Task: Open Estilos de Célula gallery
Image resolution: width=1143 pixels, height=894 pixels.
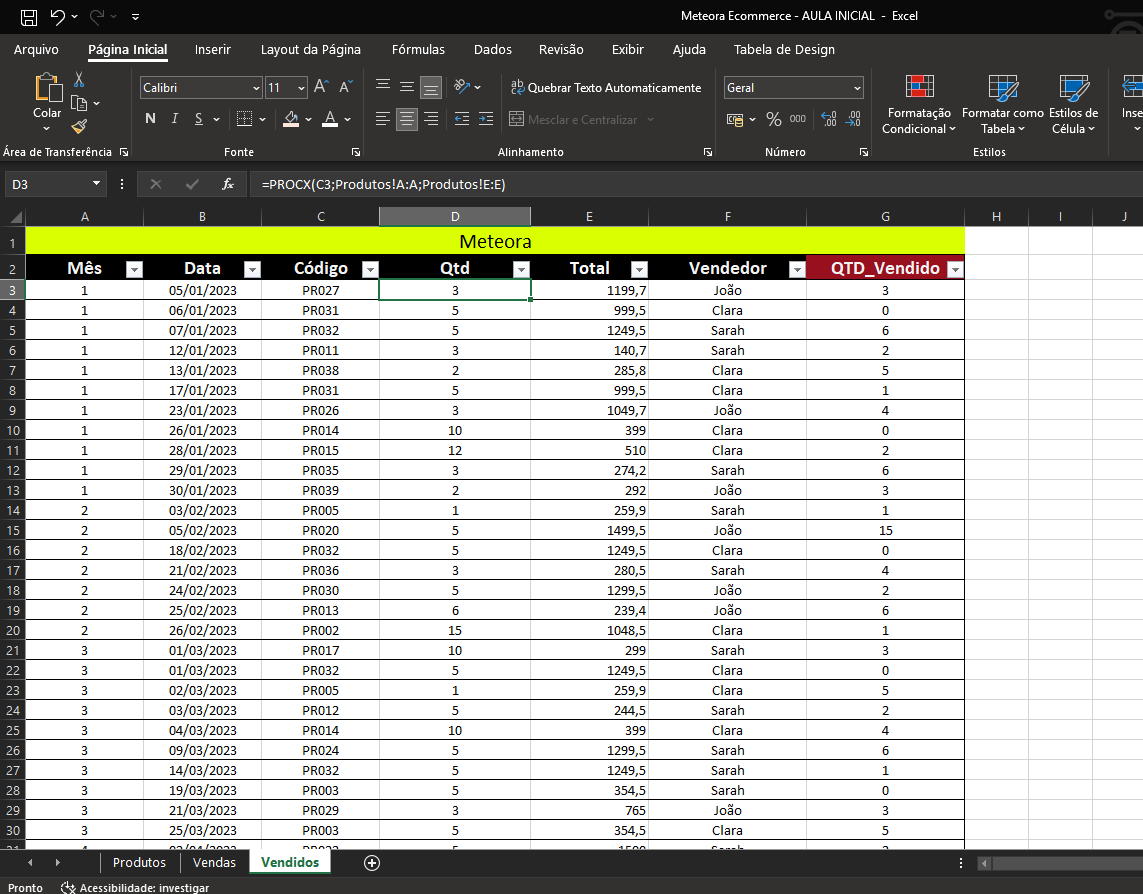Action: point(1073,104)
